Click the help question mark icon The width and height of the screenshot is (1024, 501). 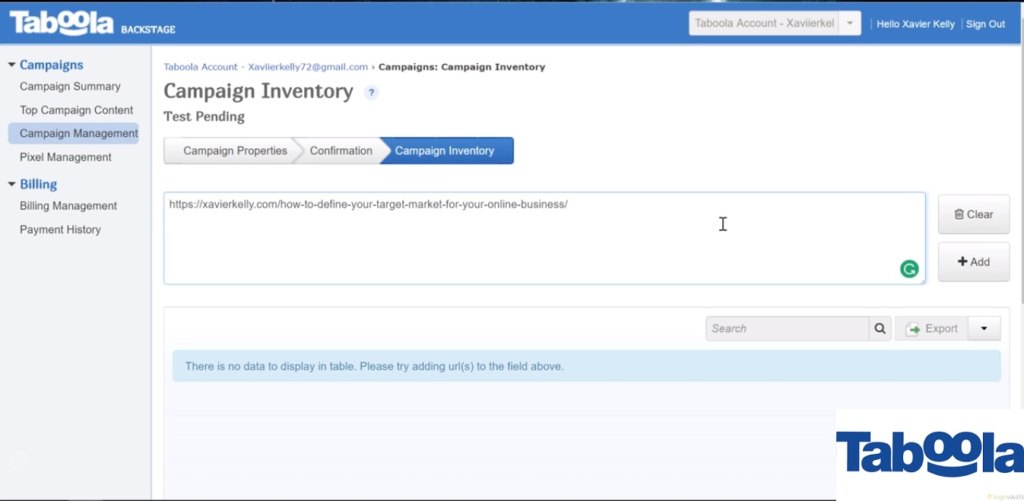click(x=371, y=93)
